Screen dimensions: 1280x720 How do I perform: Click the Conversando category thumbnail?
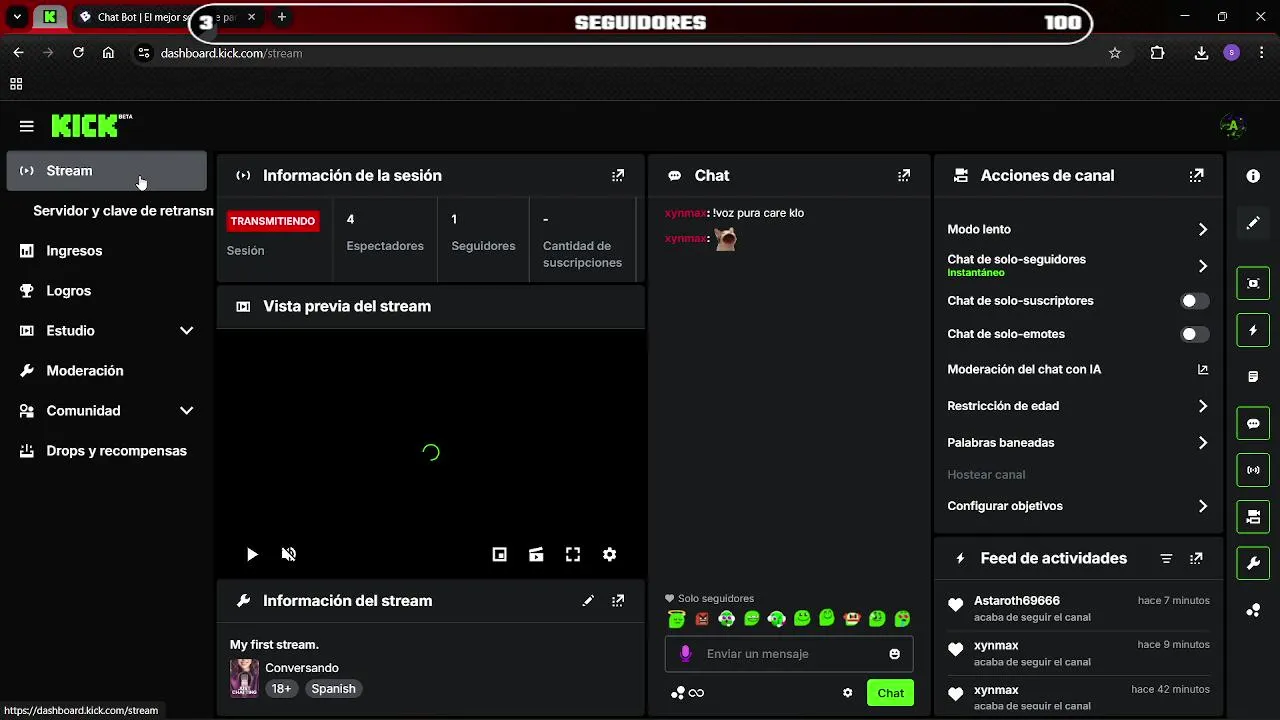244,678
